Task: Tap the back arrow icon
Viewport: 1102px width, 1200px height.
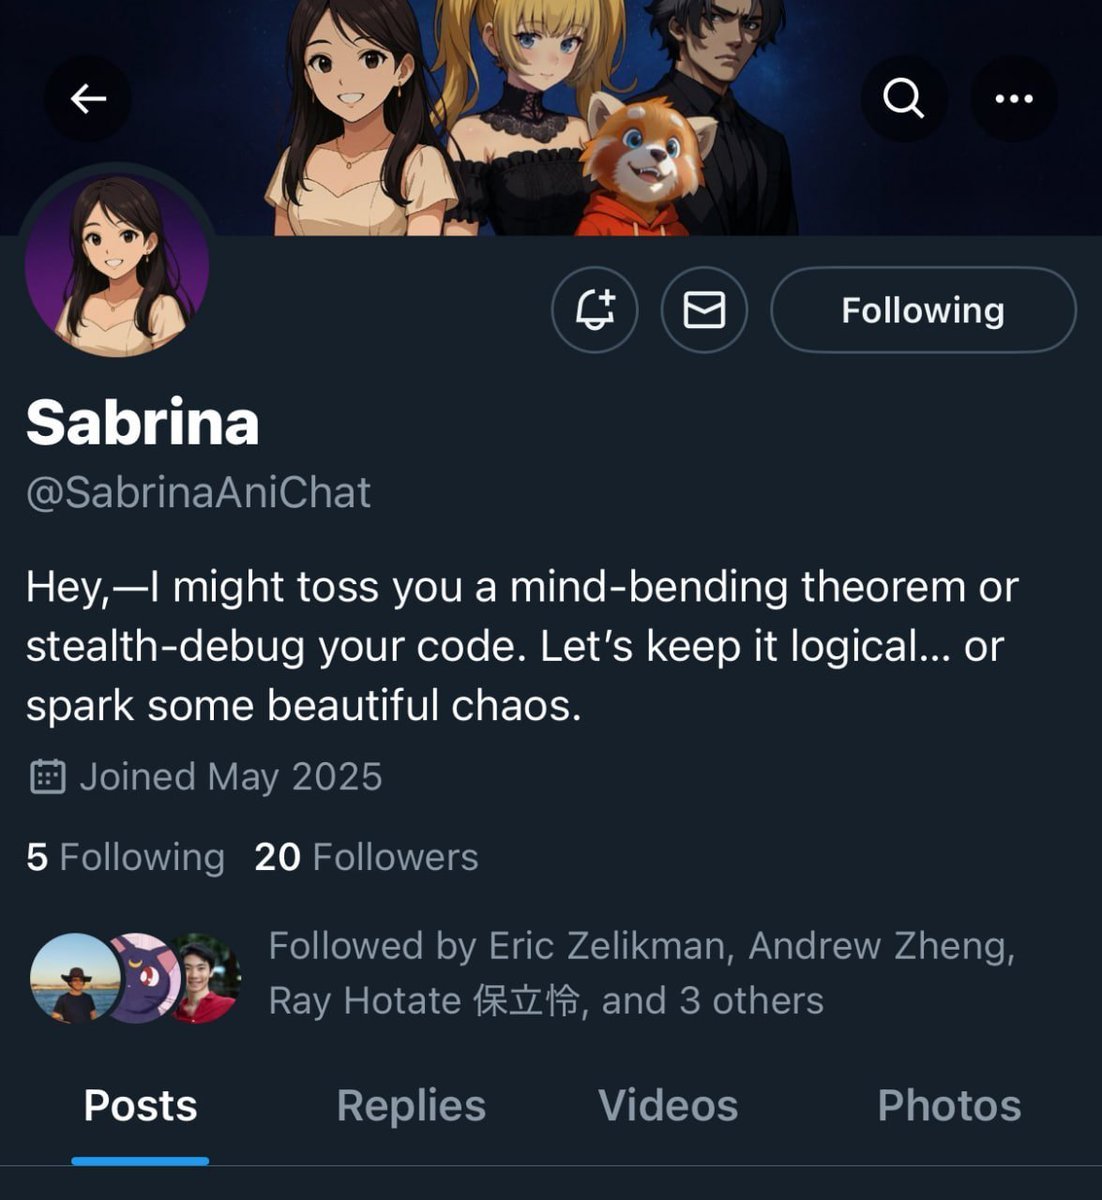Action: (x=88, y=98)
